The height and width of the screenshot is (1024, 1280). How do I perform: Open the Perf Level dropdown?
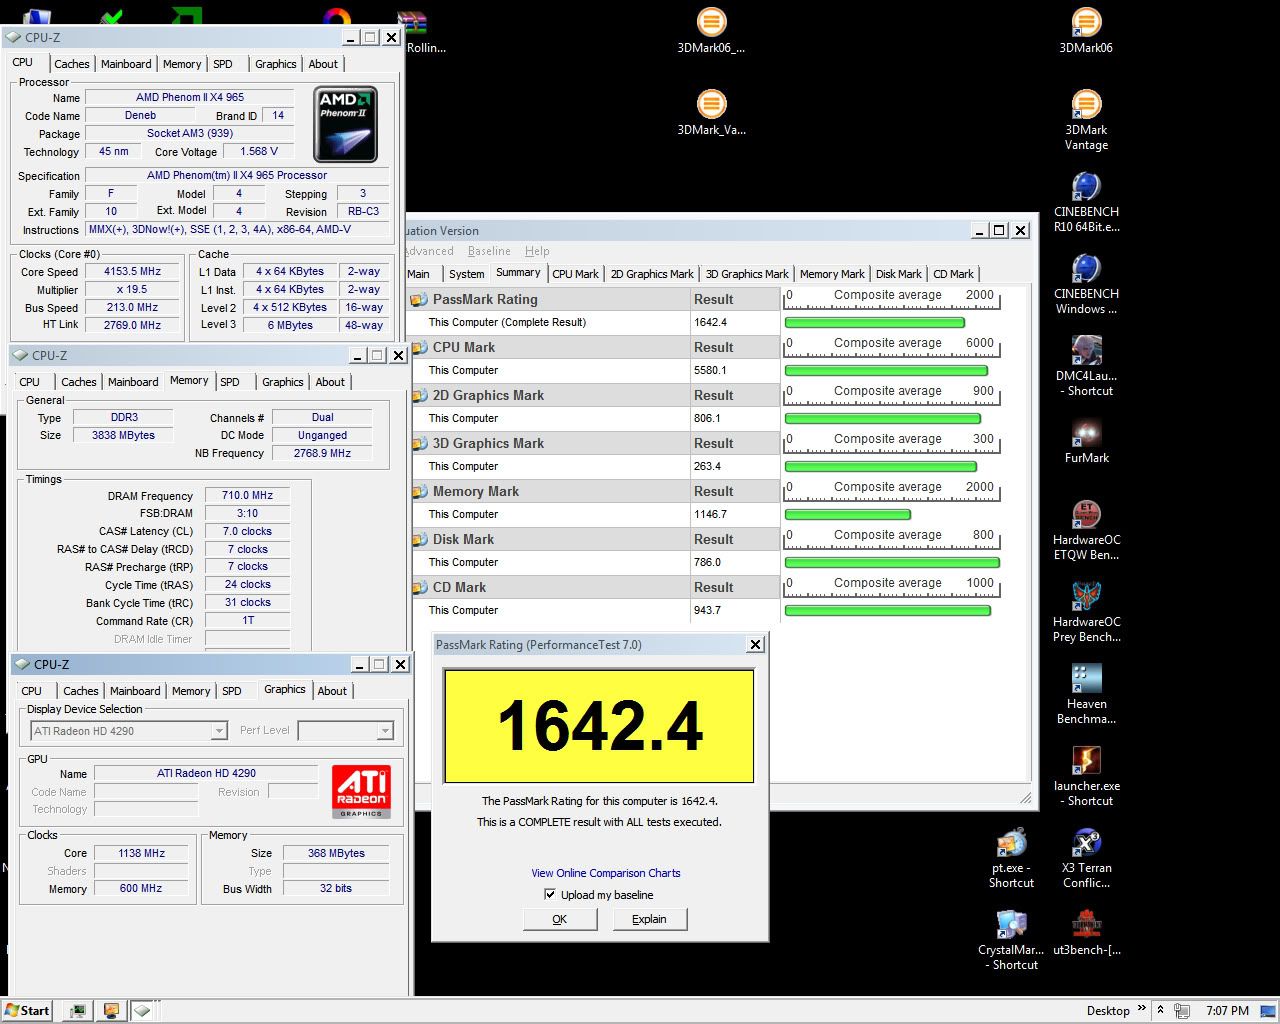pyautogui.click(x=385, y=731)
